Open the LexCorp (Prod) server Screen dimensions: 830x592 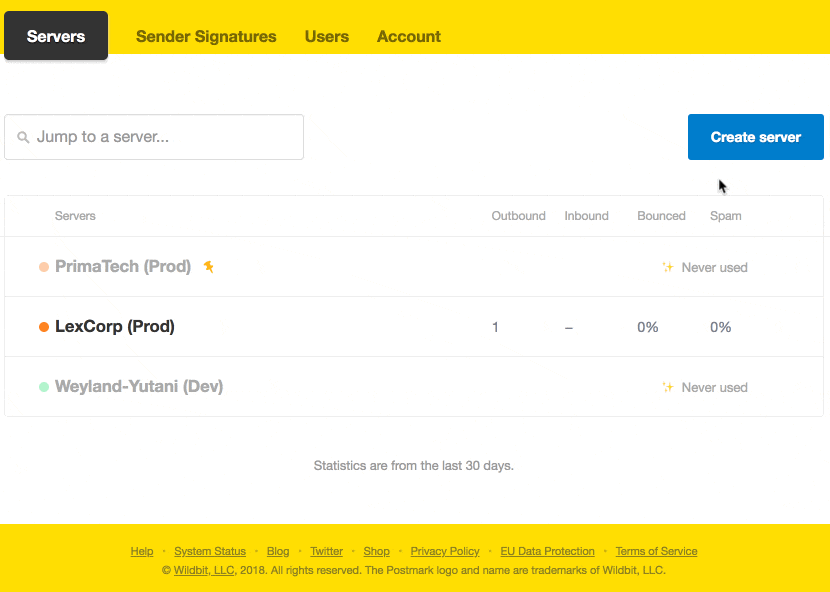pos(115,327)
